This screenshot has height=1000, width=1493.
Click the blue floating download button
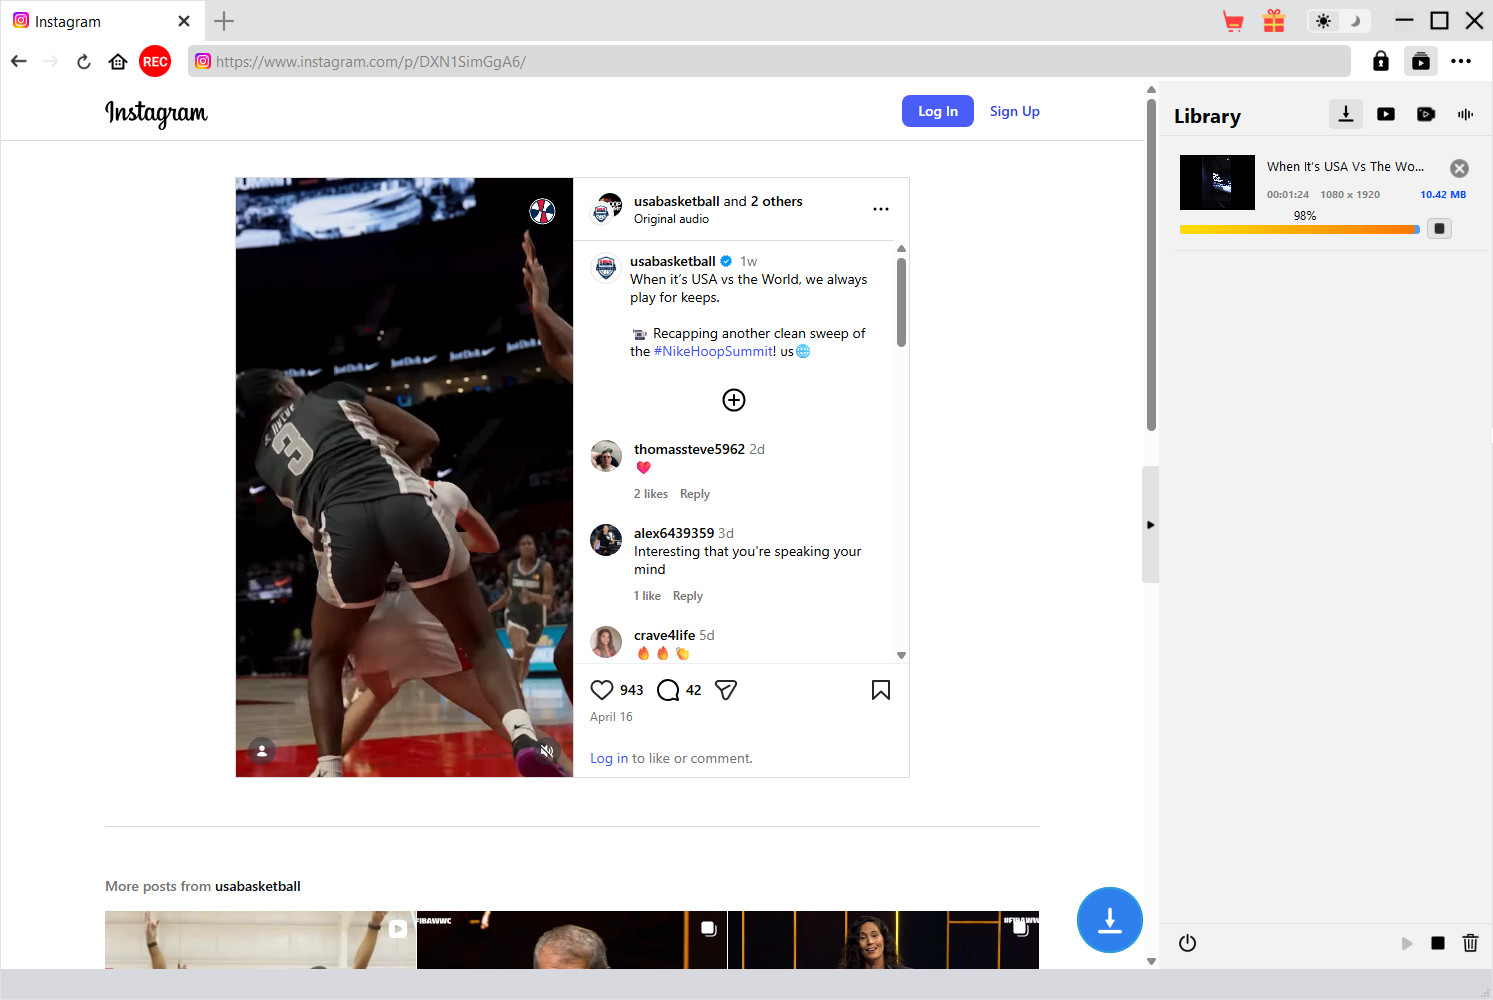(x=1110, y=920)
